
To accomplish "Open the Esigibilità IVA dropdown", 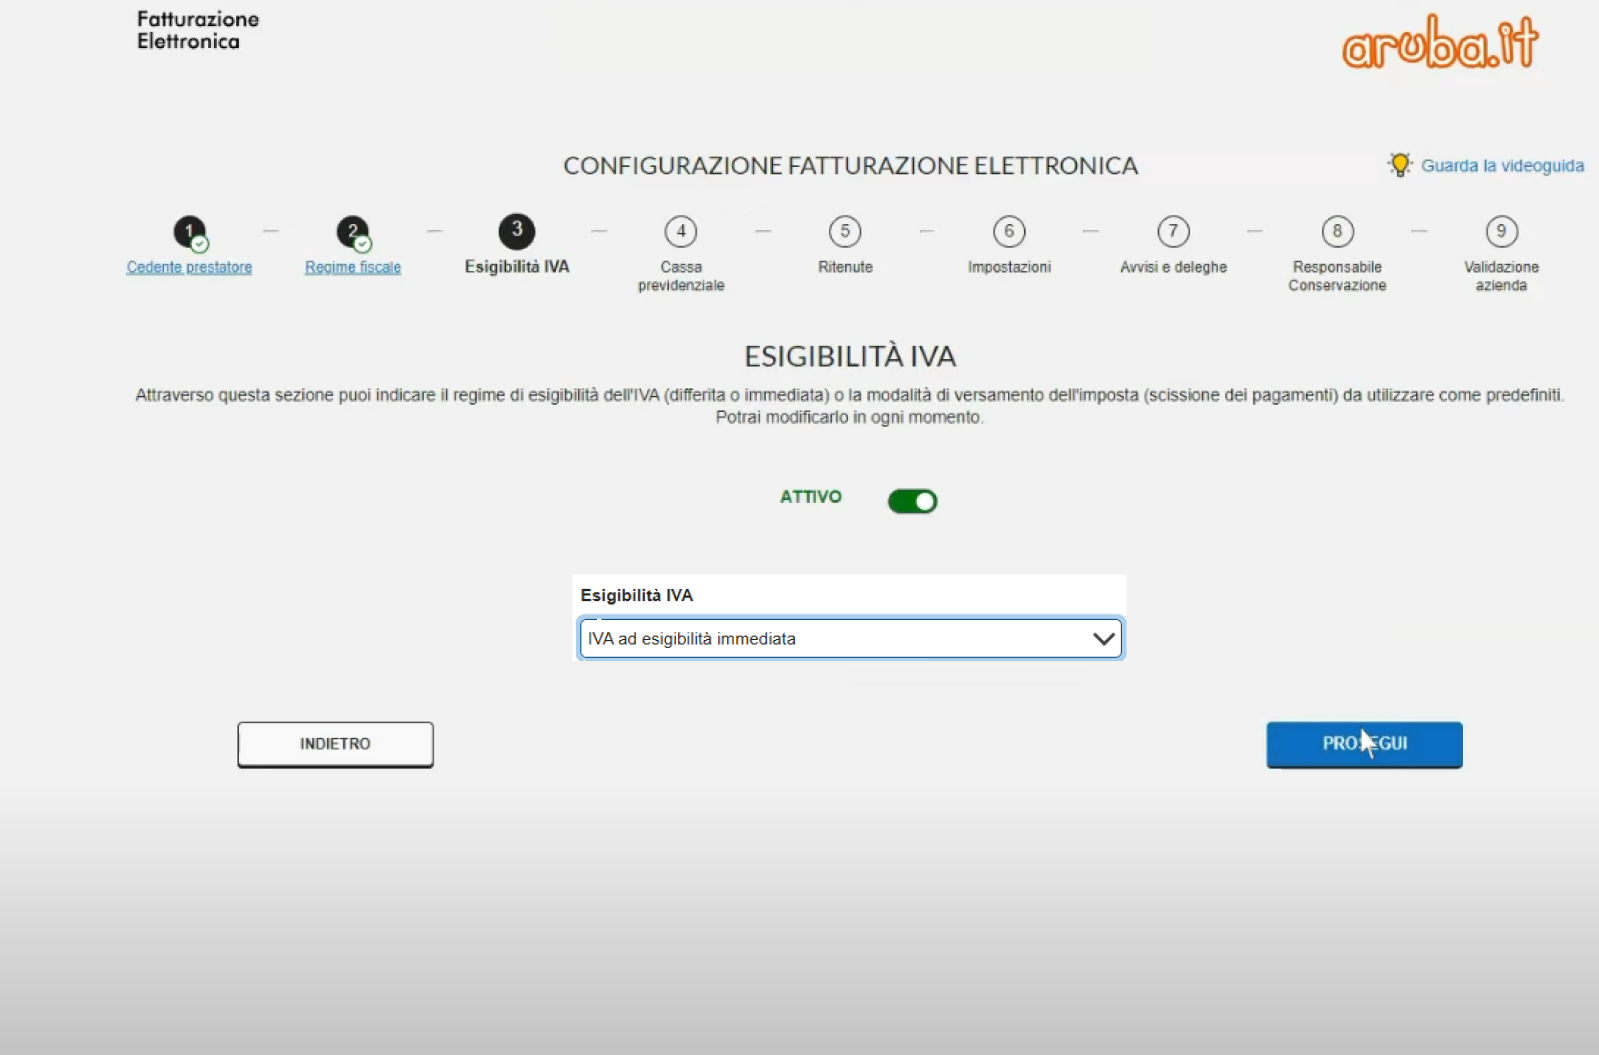I will [851, 639].
